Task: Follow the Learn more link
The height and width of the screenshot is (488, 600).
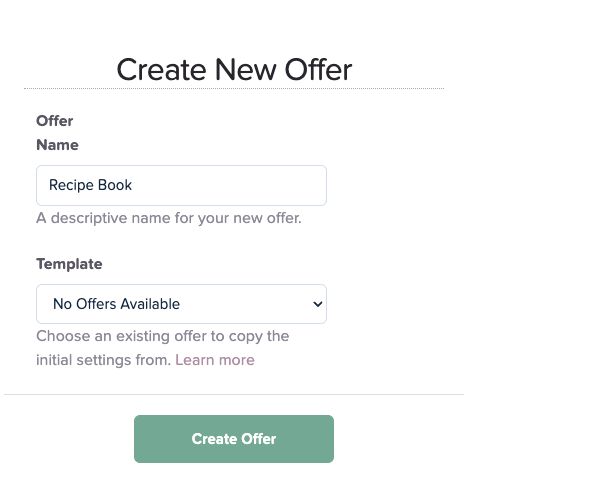Action: point(215,360)
